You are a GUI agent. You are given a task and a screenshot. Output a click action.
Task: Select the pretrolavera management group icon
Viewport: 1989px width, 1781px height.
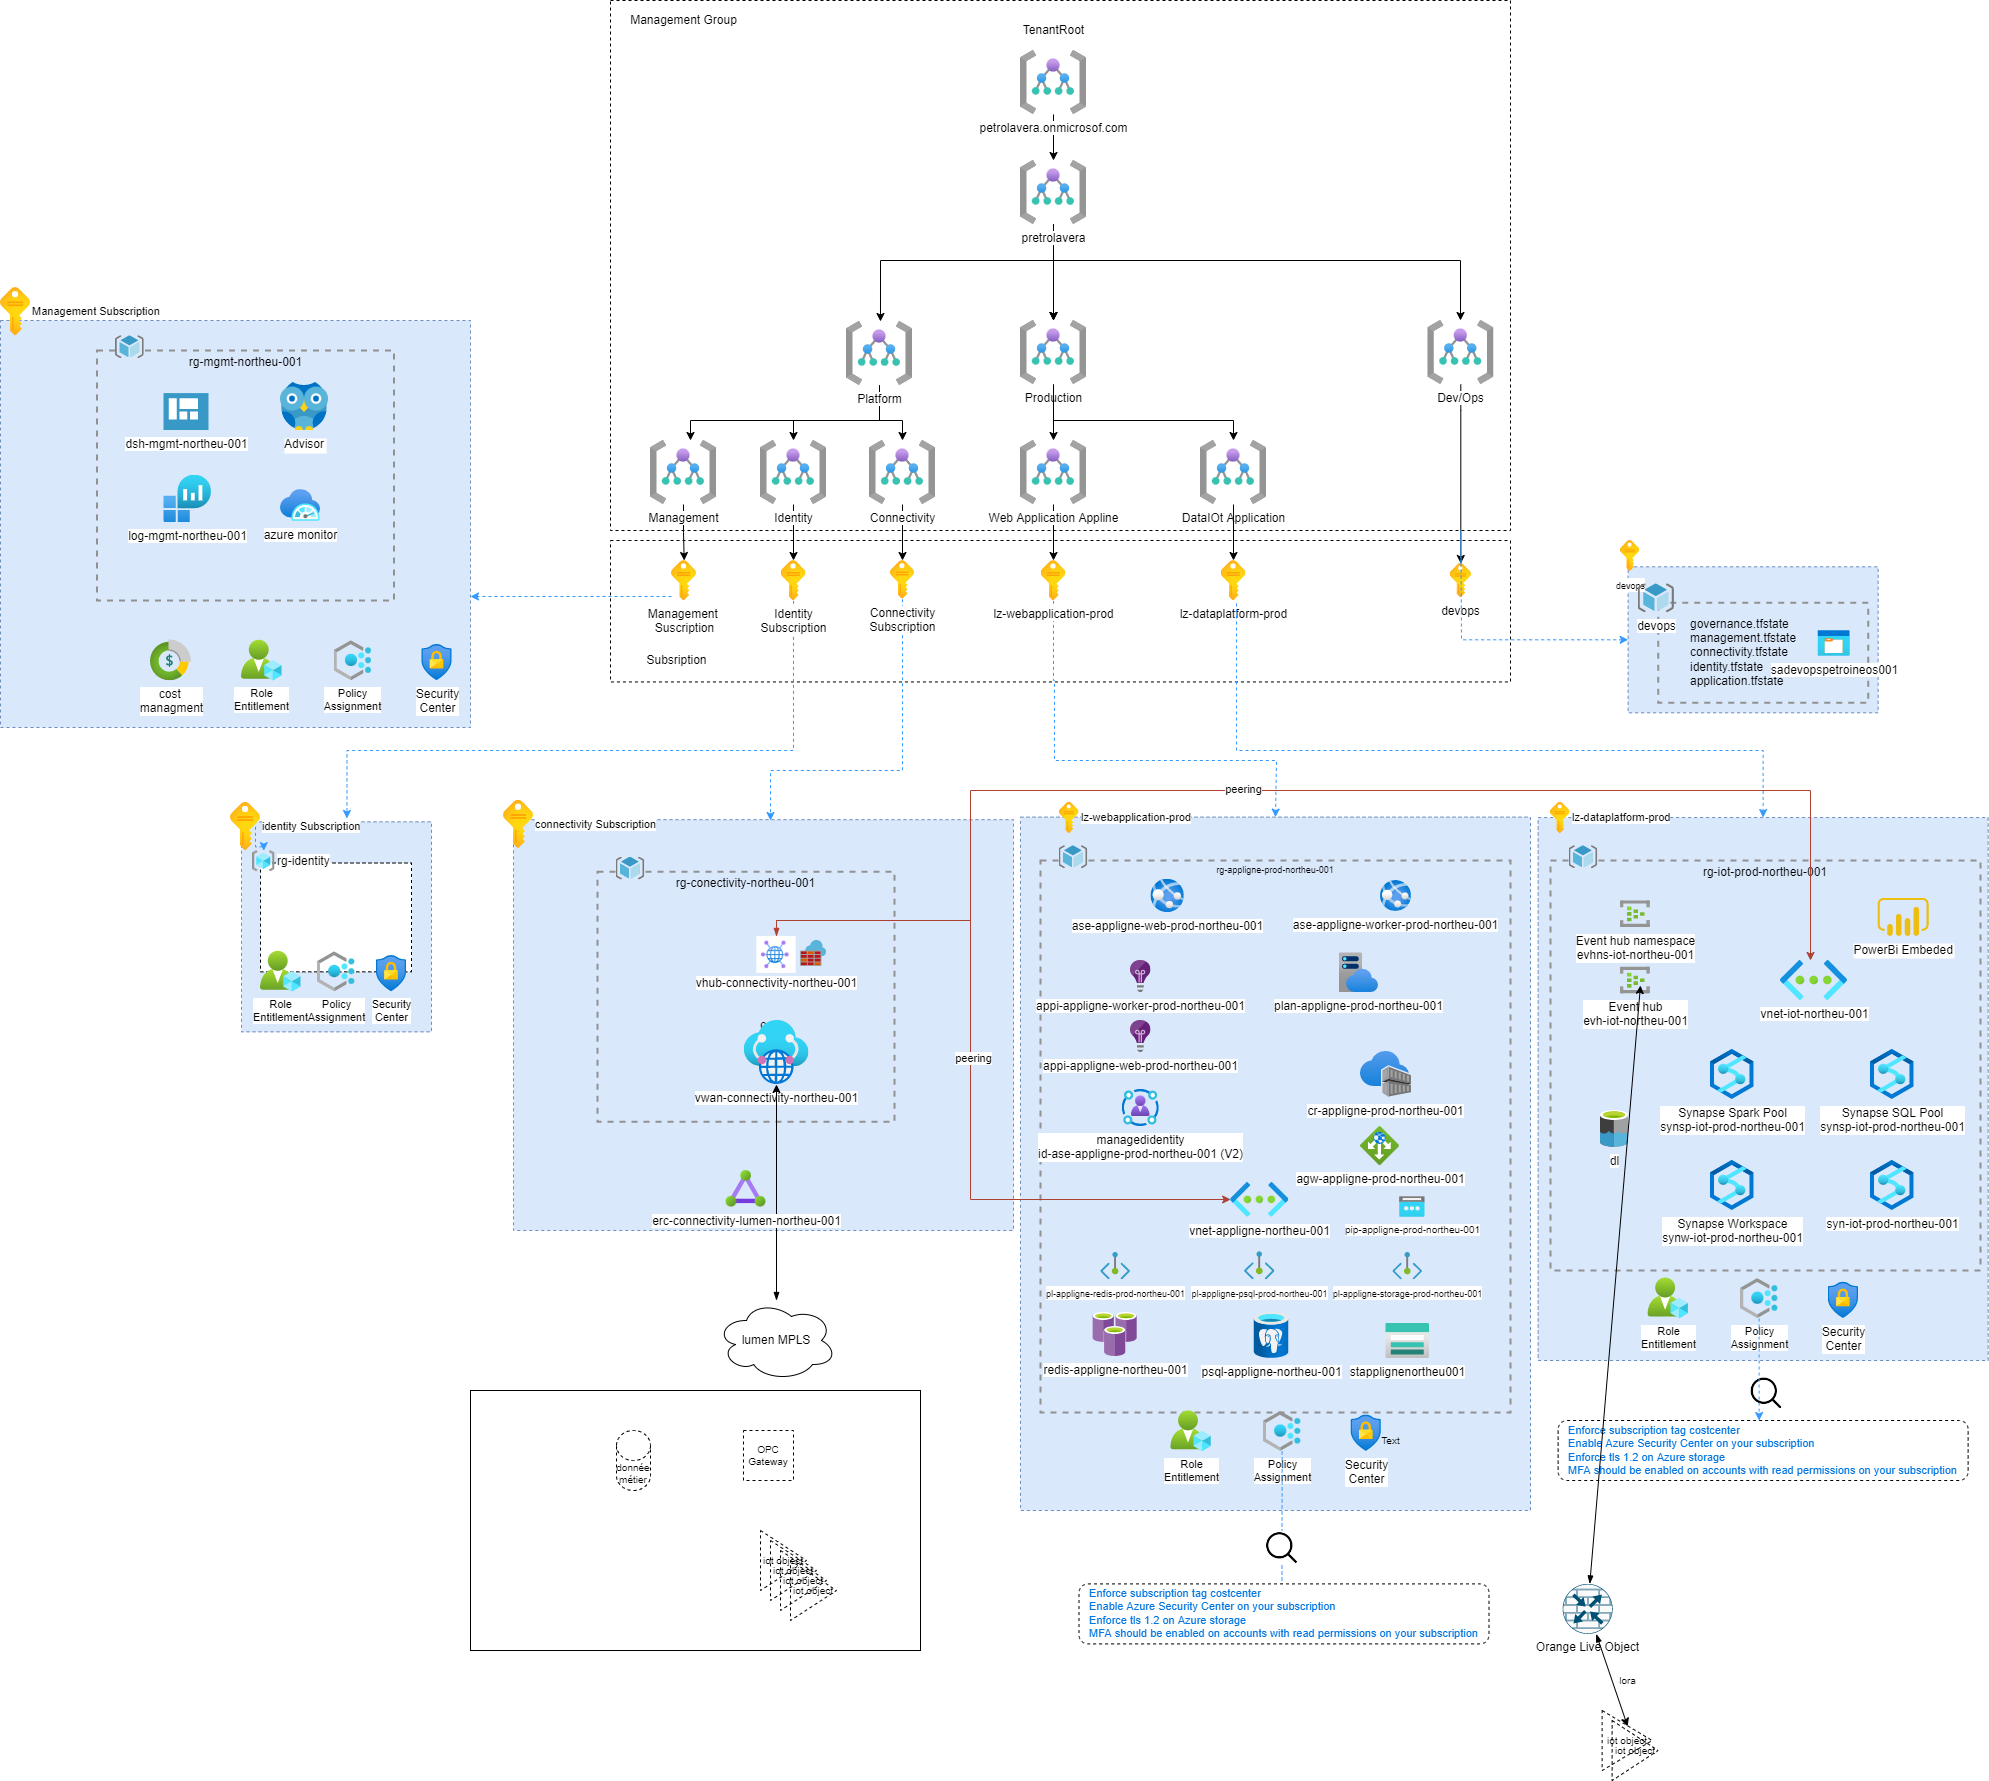pyautogui.click(x=1052, y=192)
